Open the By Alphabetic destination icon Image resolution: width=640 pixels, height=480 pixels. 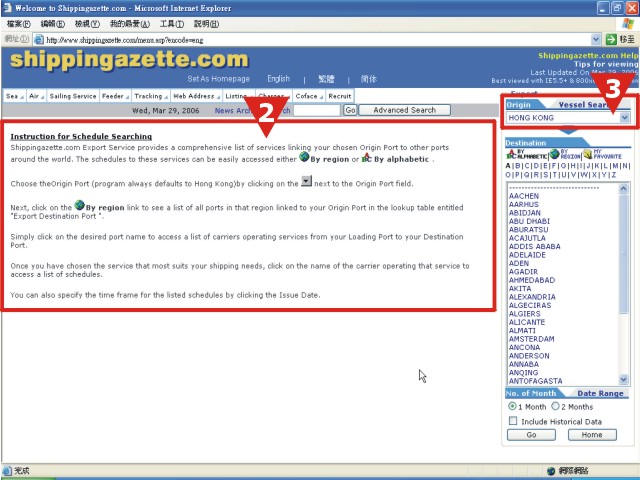click(527, 154)
